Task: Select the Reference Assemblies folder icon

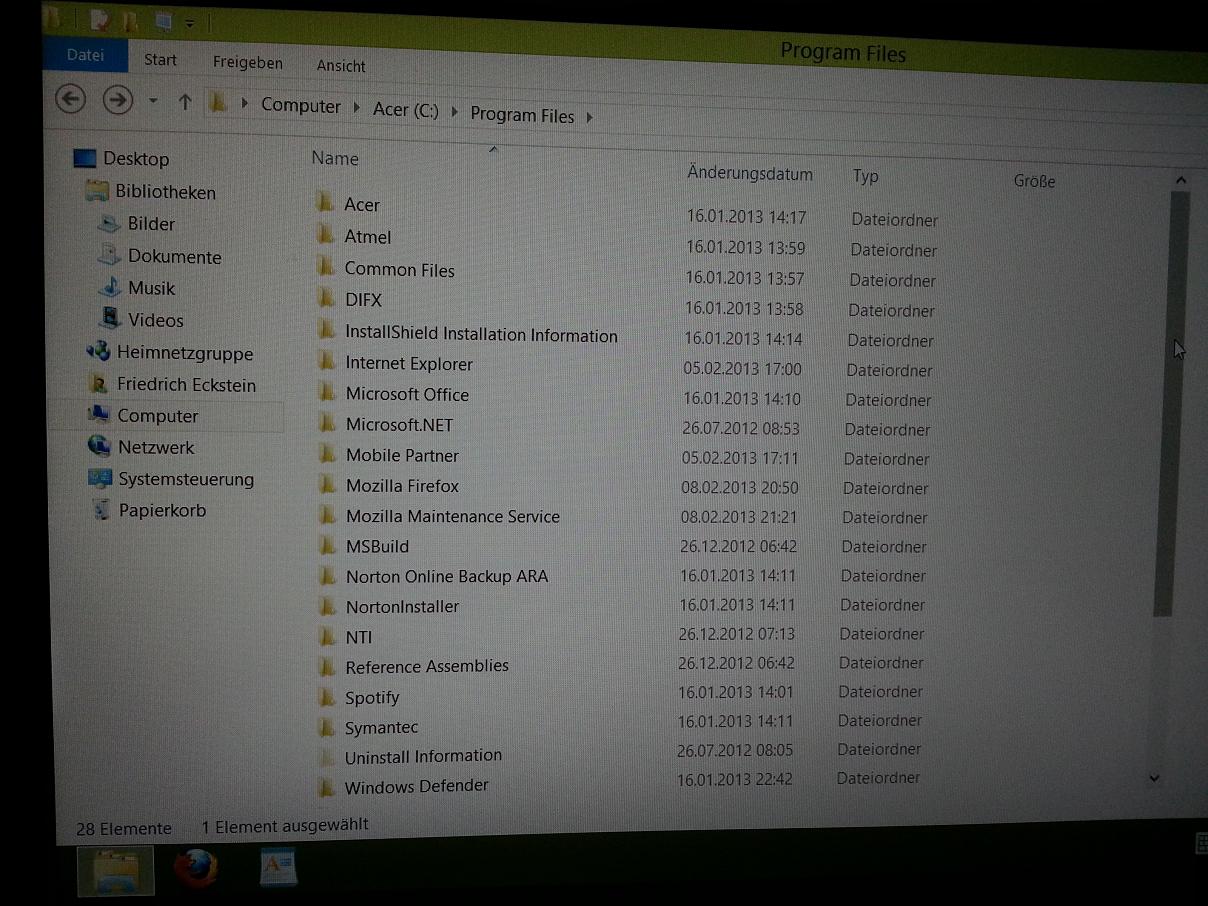Action: tap(327, 666)
